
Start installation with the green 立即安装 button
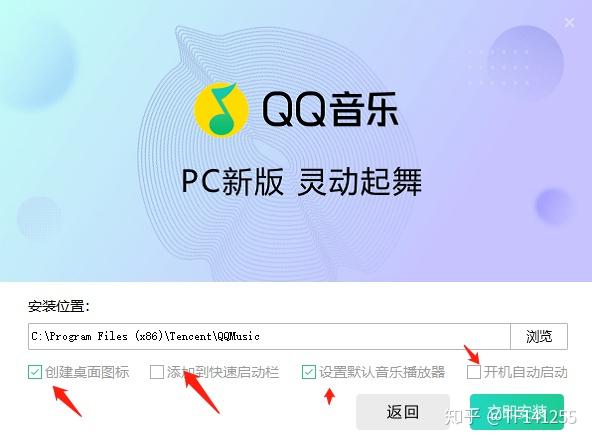point(517,412)
